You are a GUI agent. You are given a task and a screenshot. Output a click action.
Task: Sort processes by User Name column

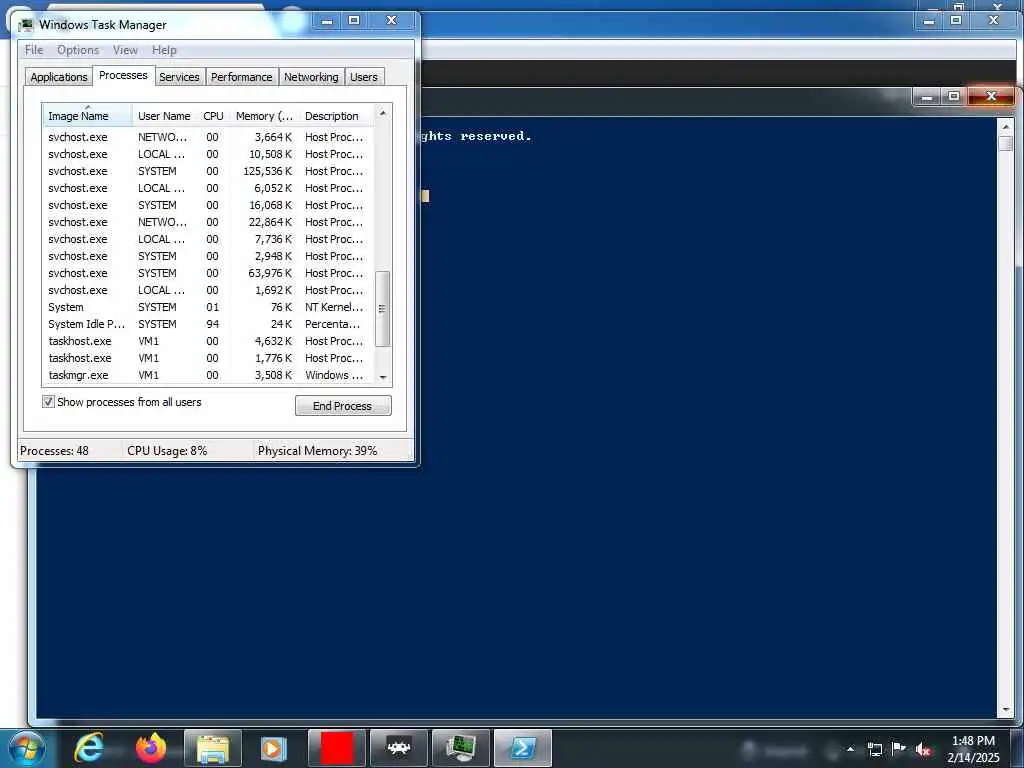pyautogui.click(x=164, y=116)
